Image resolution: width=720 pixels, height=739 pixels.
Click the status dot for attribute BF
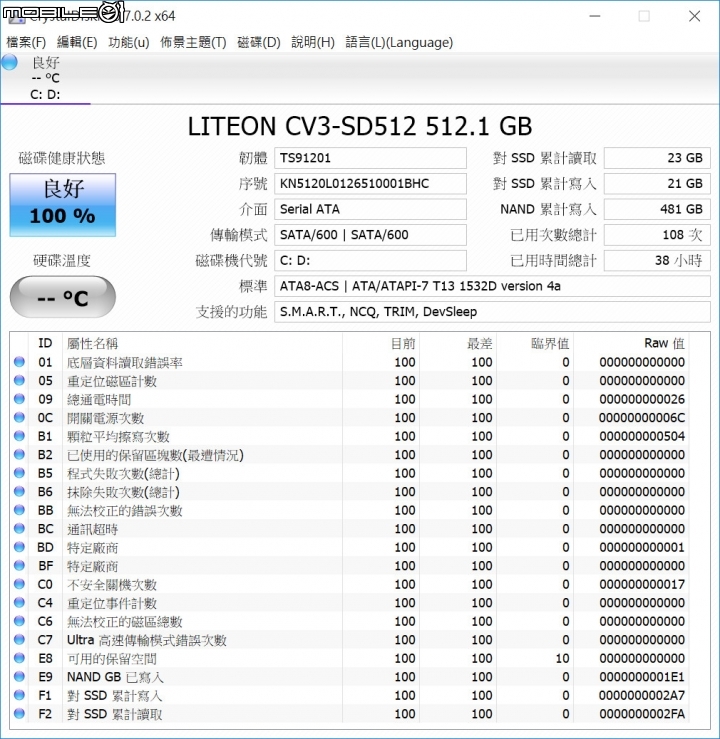coord(19,566)
